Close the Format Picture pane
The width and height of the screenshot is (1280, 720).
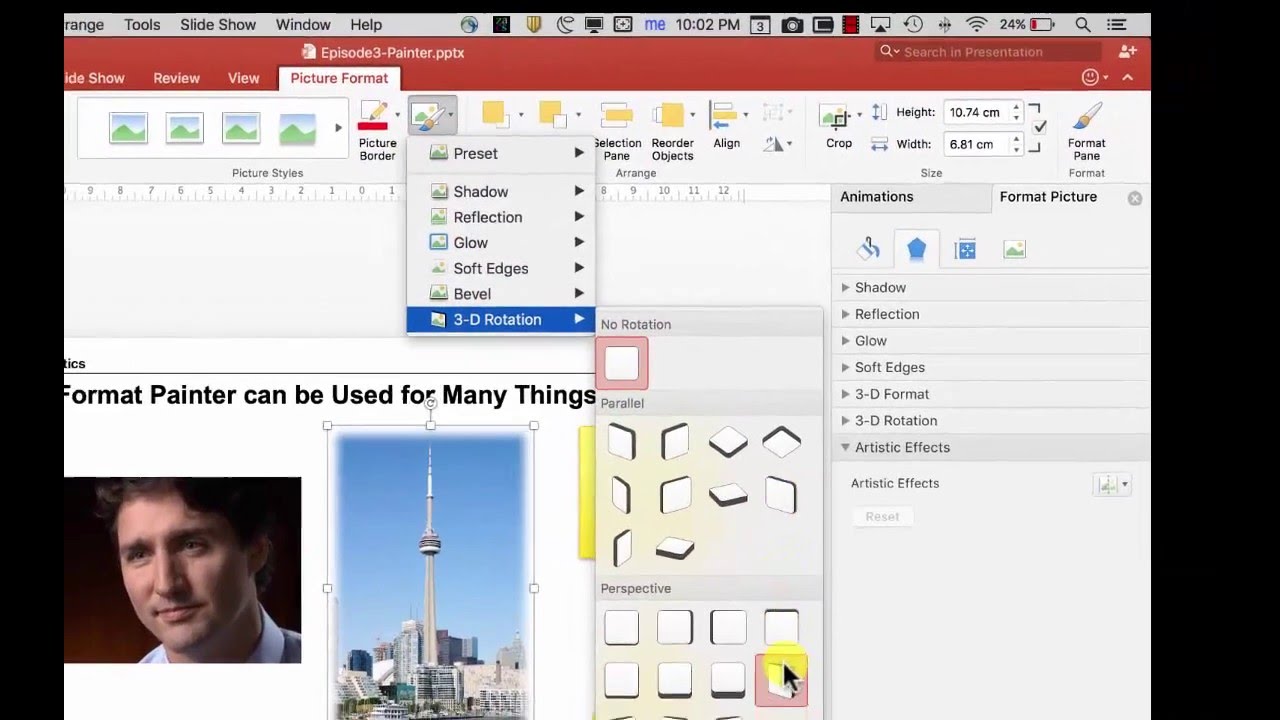tap(1135, 199)
